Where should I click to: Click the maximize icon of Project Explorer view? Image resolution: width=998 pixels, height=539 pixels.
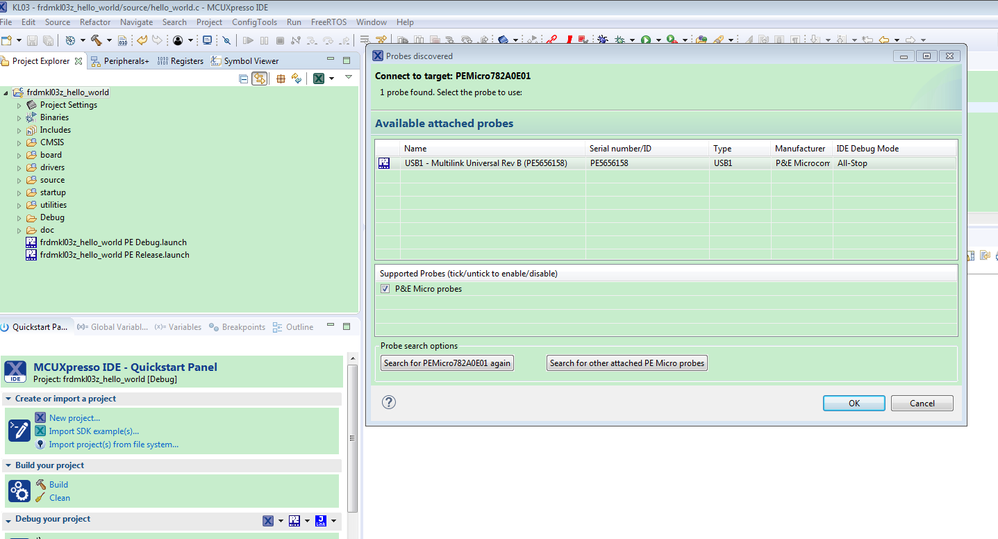click(347, 60)
